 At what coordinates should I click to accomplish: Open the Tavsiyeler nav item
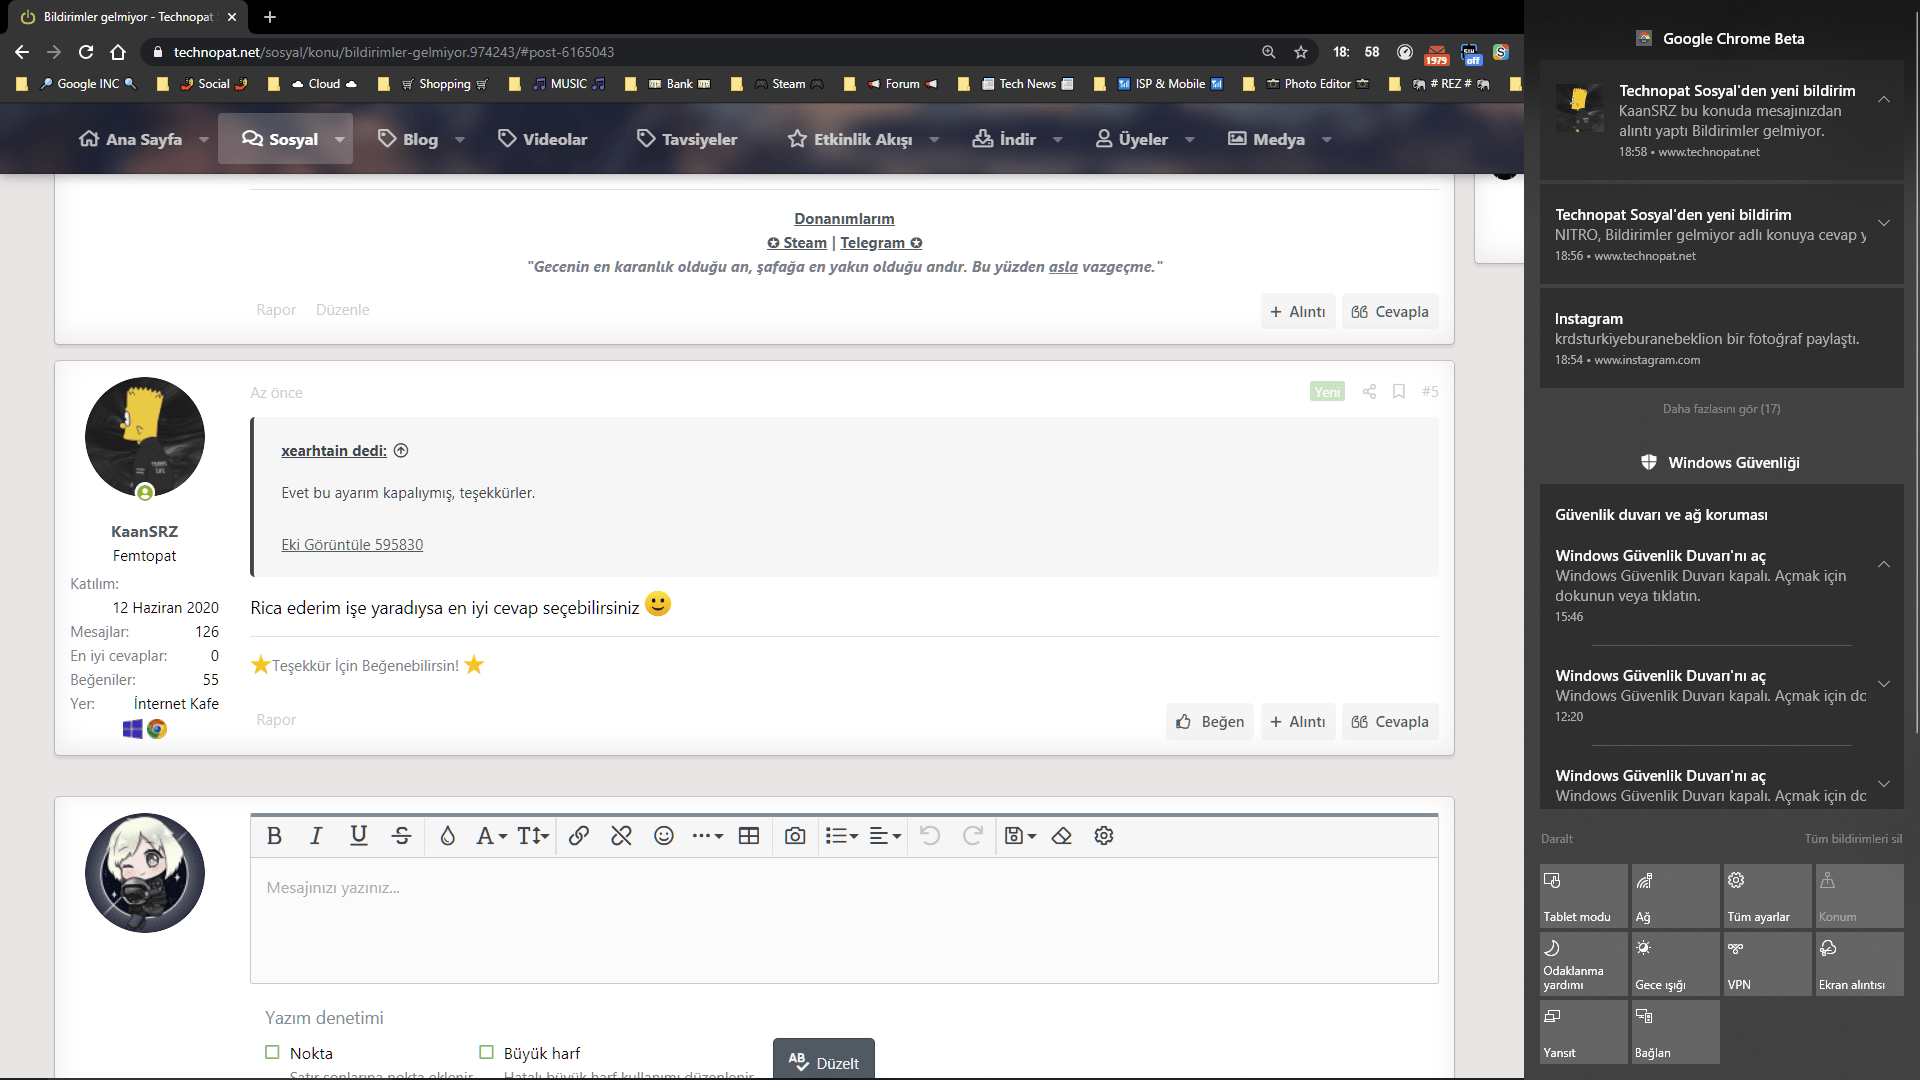tap(687, 140)
